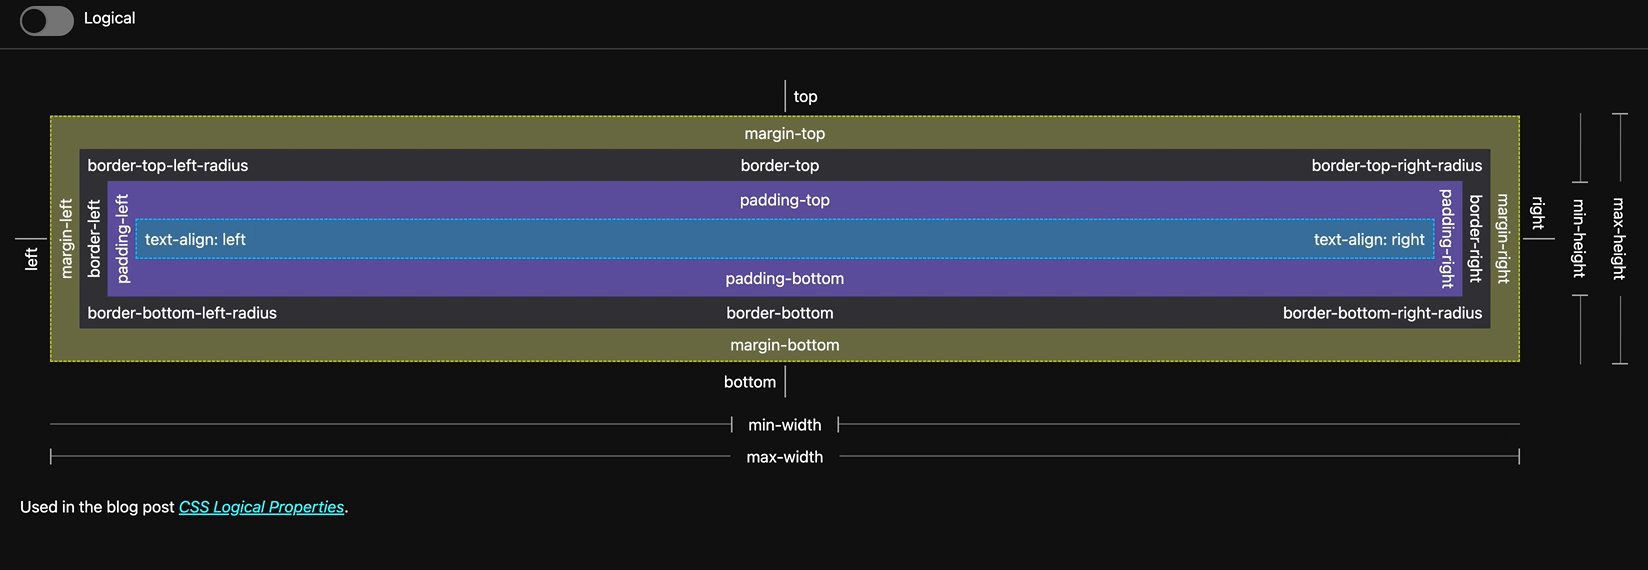Click the text-align: right label
The height and width of the screenshot is (570, 1648).
tap(1368, 239)
